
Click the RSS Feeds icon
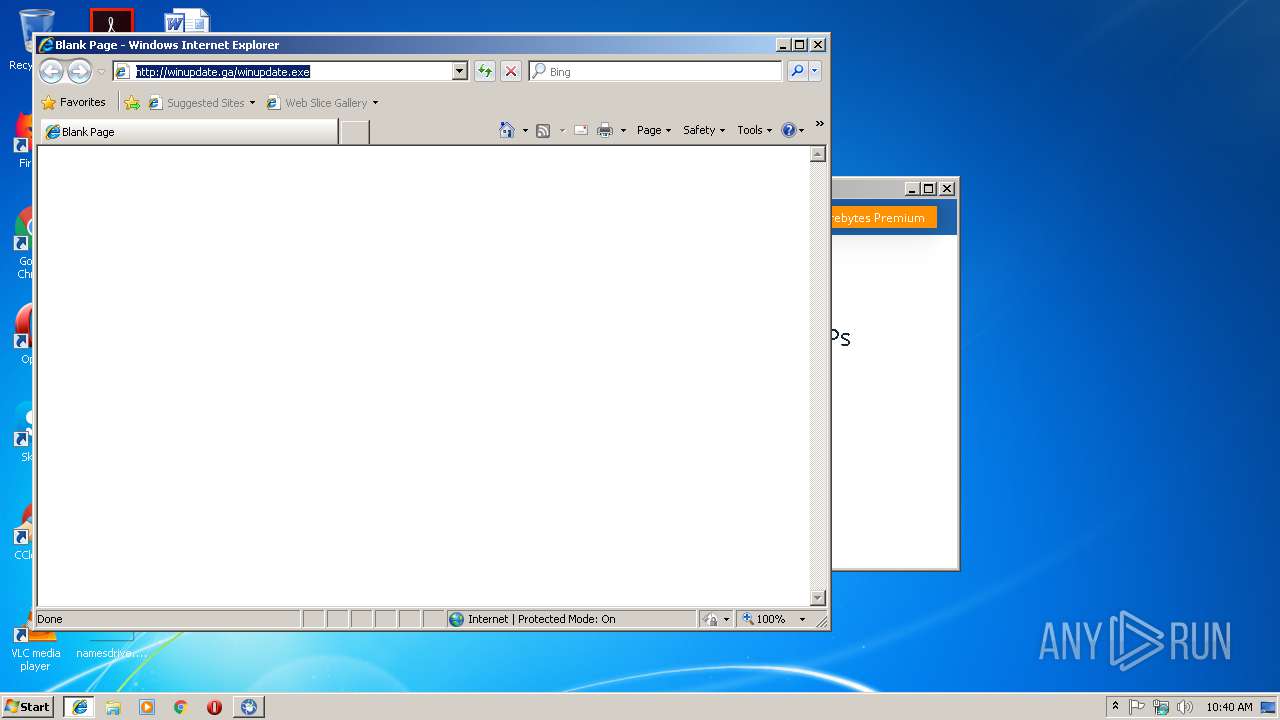coord(543,130)
